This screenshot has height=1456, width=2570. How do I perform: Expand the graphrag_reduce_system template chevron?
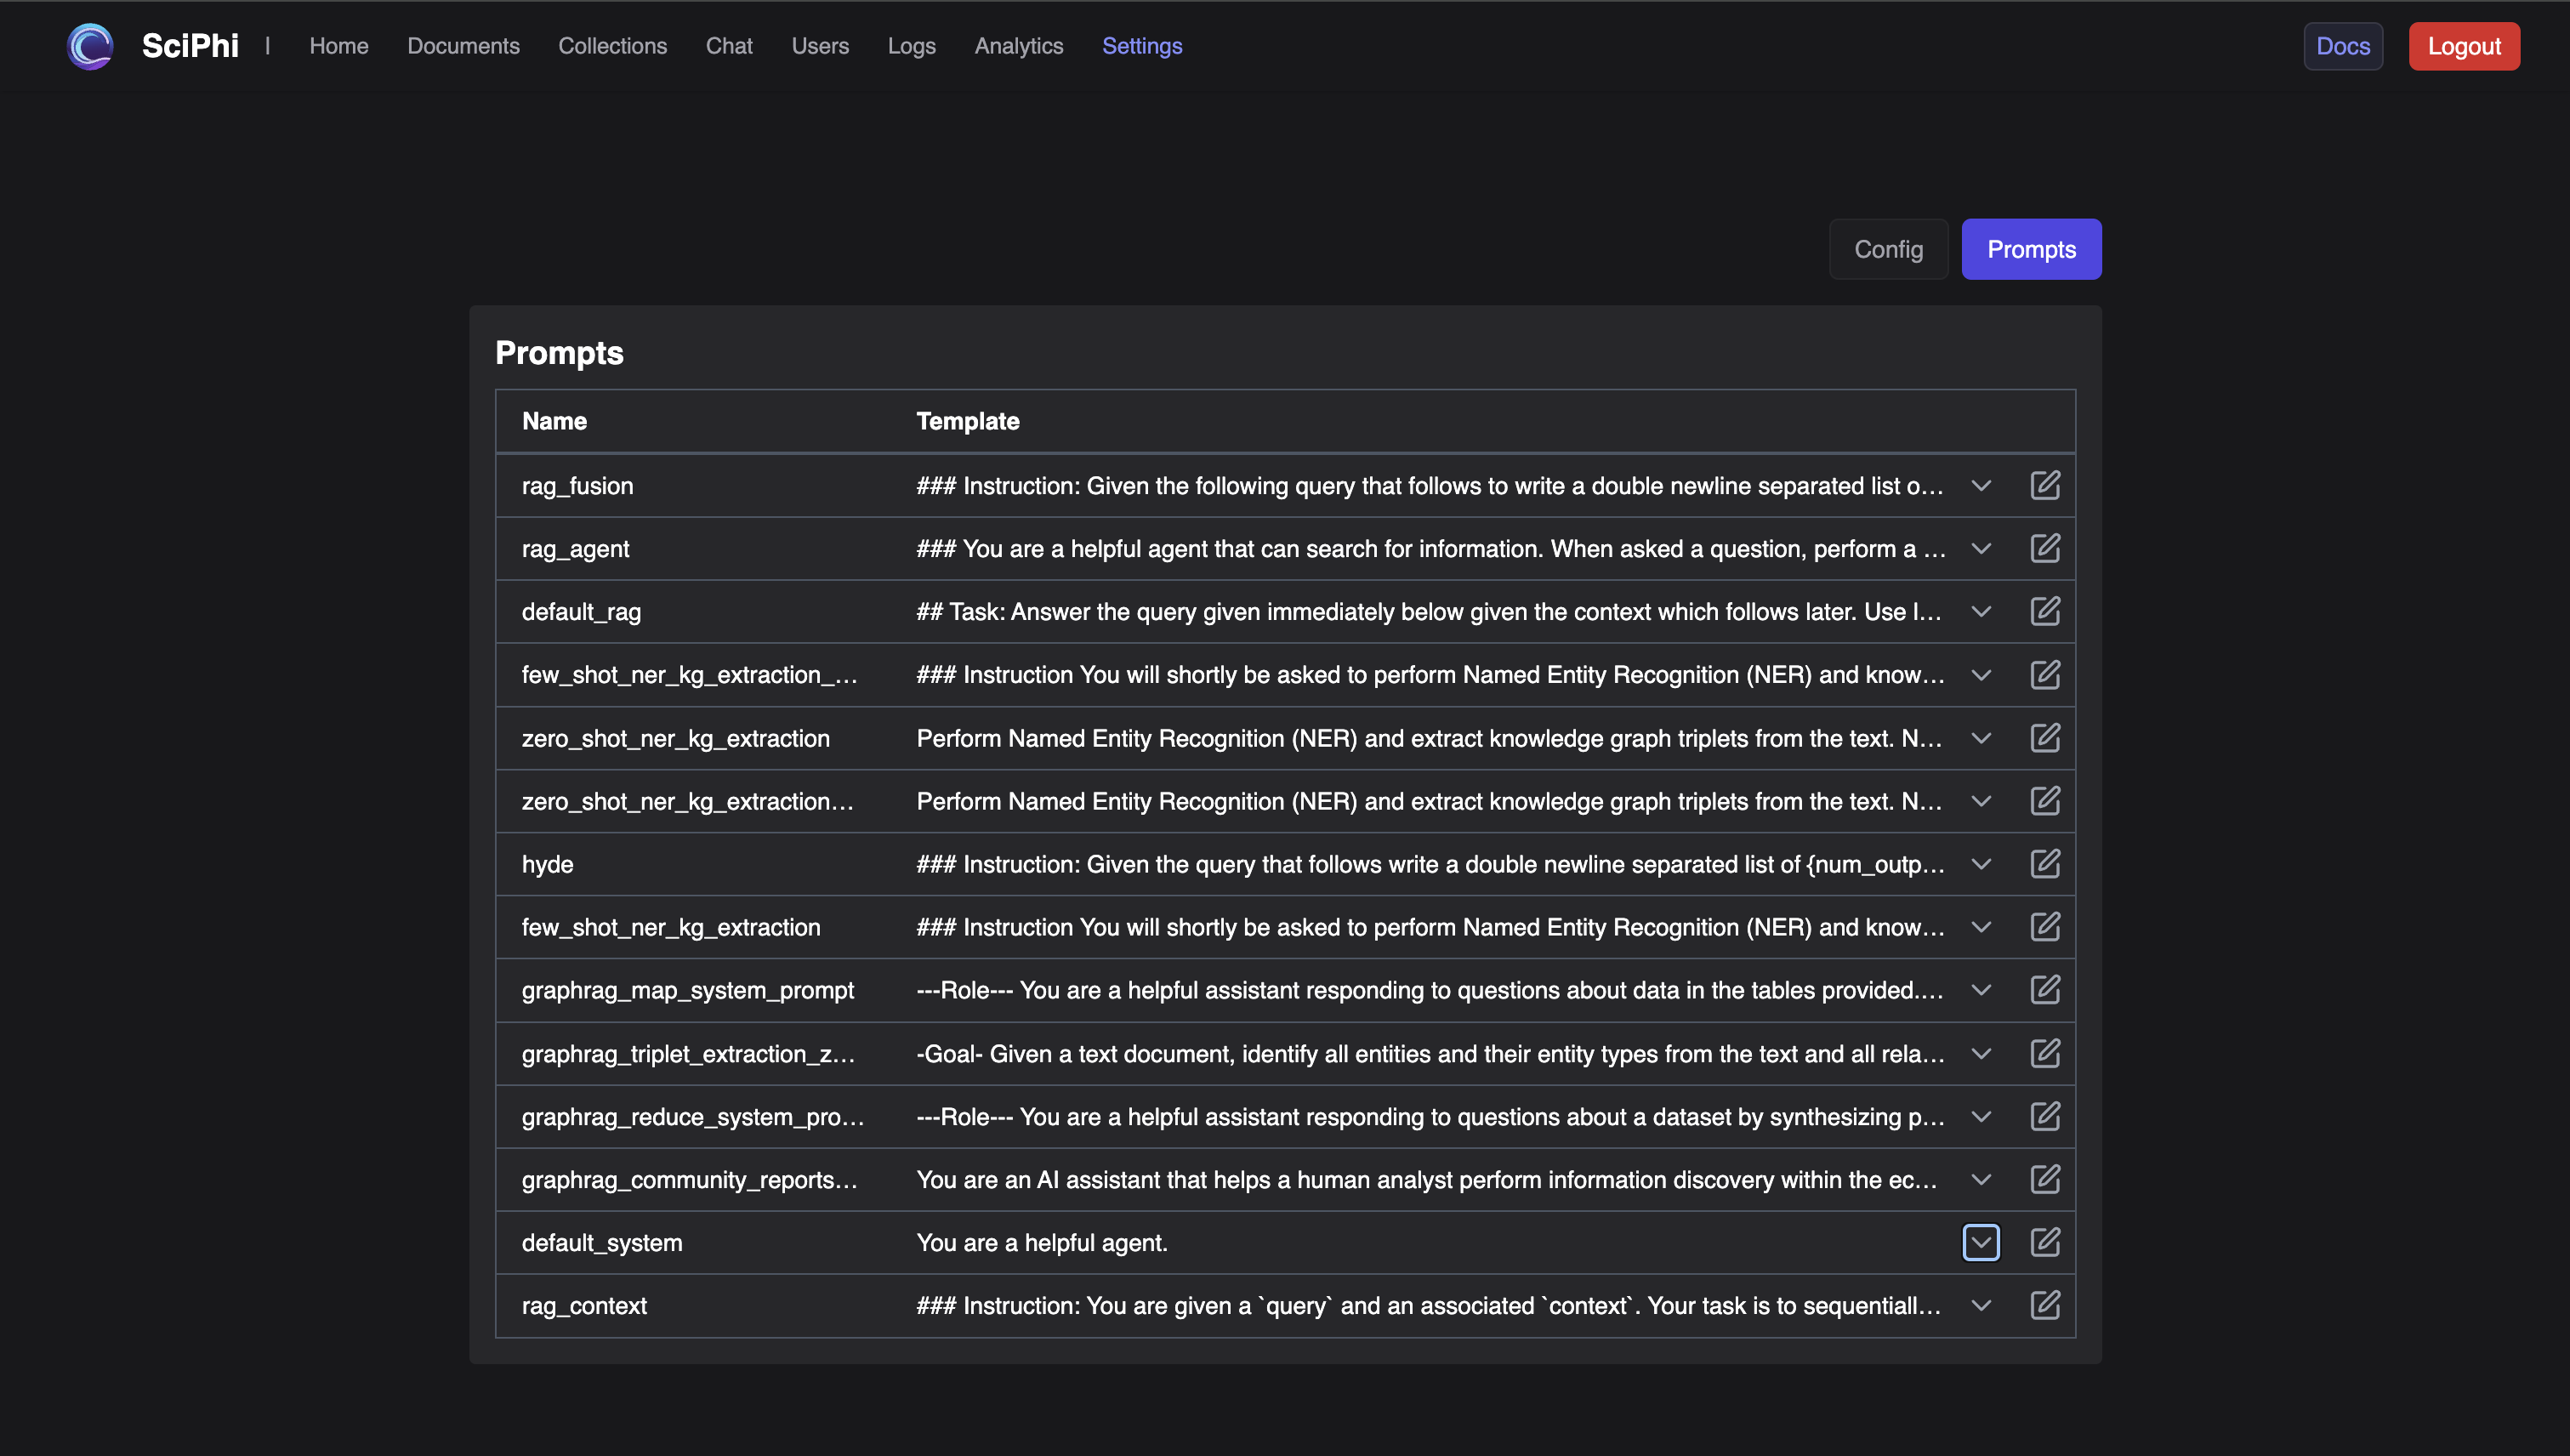pos(1981,1116)
